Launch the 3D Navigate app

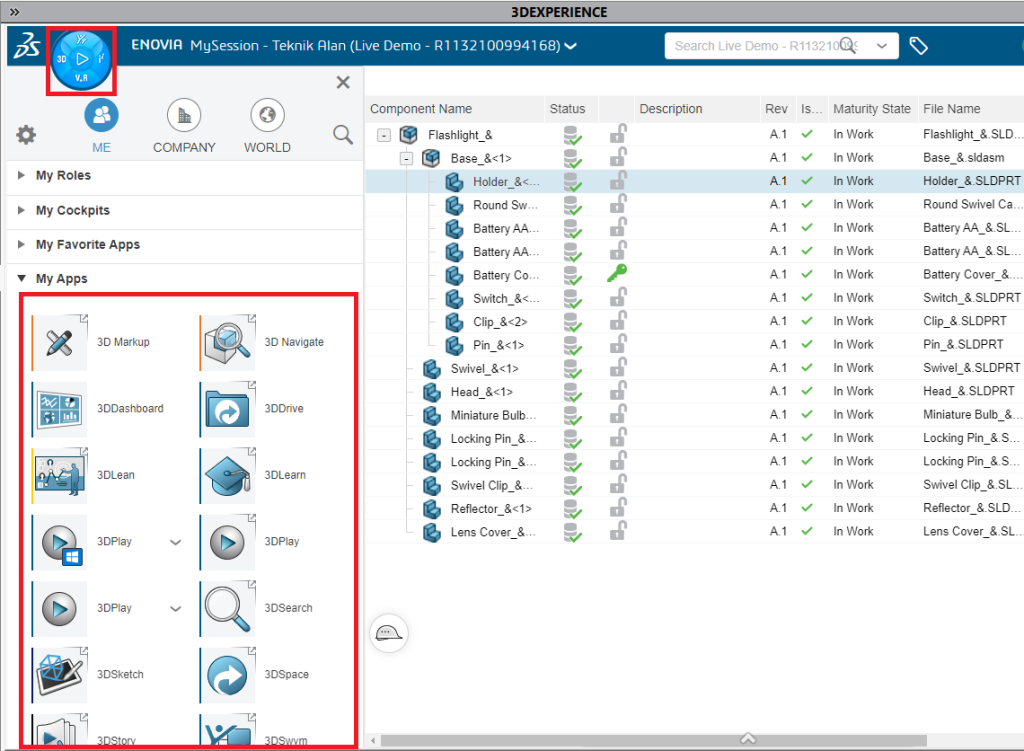[228, 342]
